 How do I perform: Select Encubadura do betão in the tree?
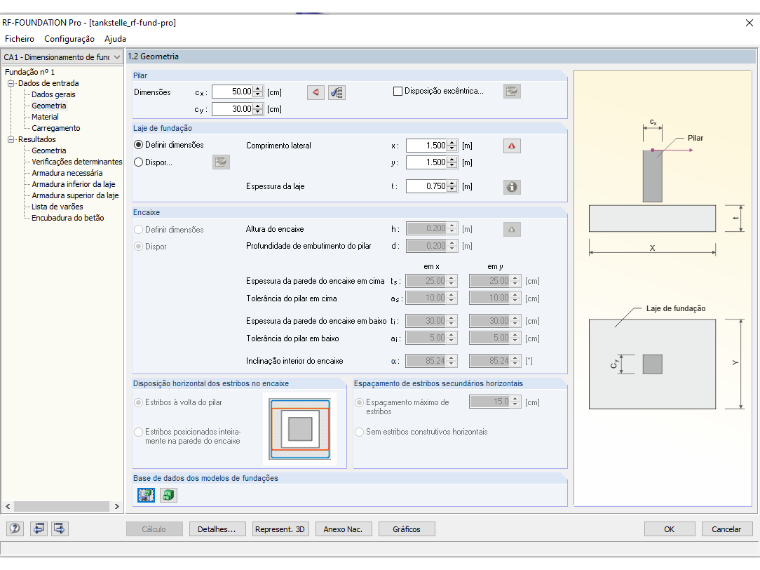tap(67, 218)
